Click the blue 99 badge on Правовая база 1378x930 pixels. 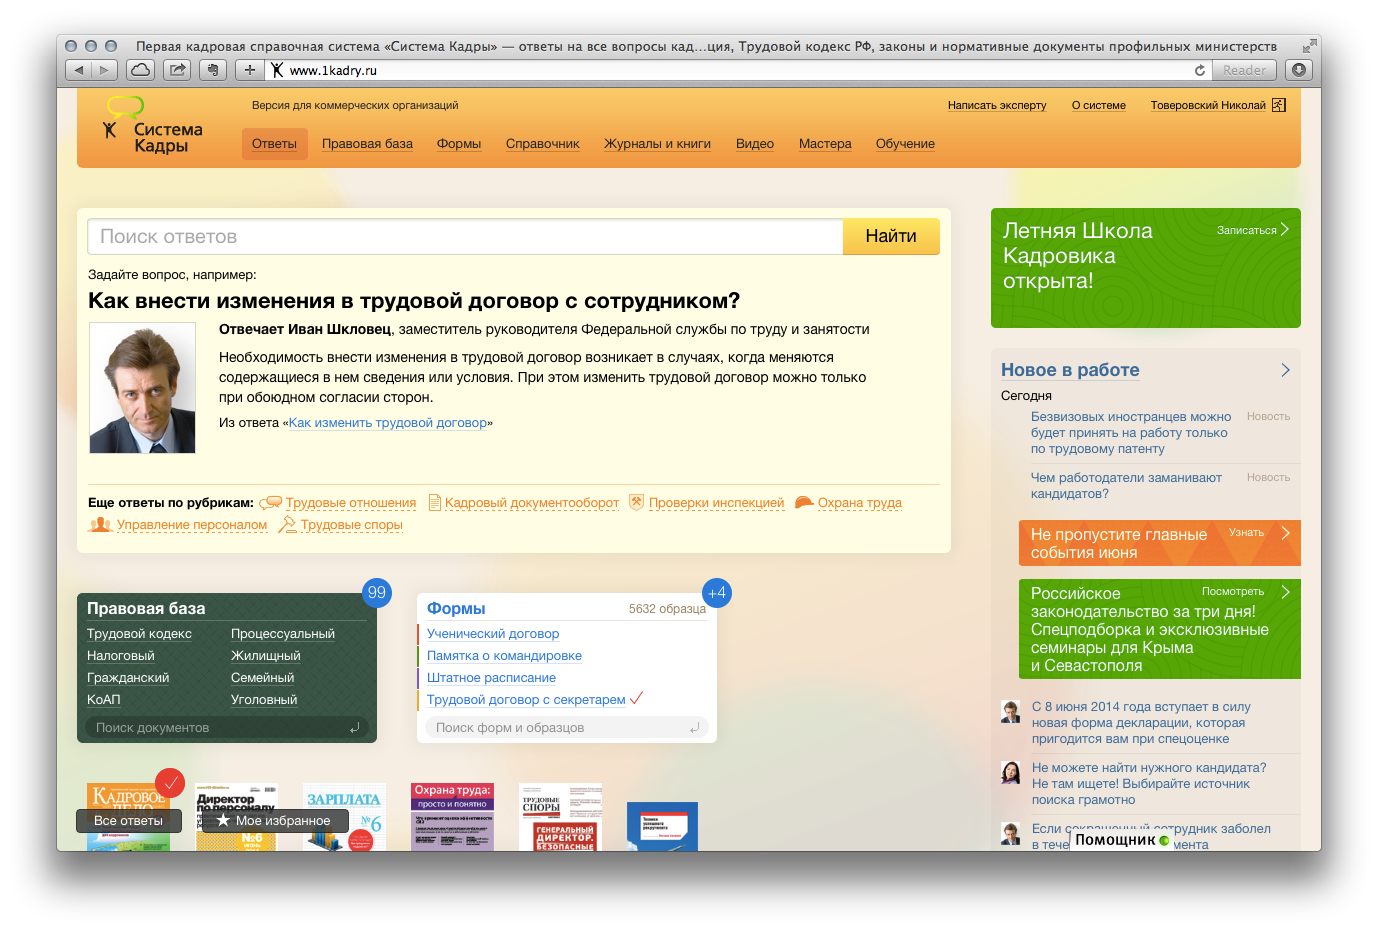[x=376, y=592]
